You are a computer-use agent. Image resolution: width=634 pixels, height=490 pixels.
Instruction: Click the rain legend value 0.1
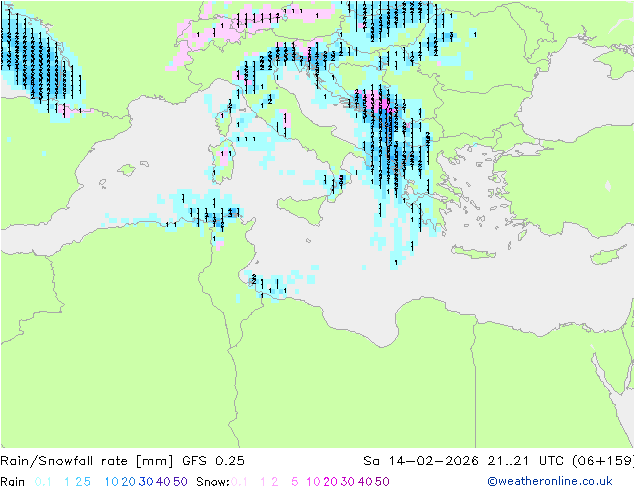(43, 482)
